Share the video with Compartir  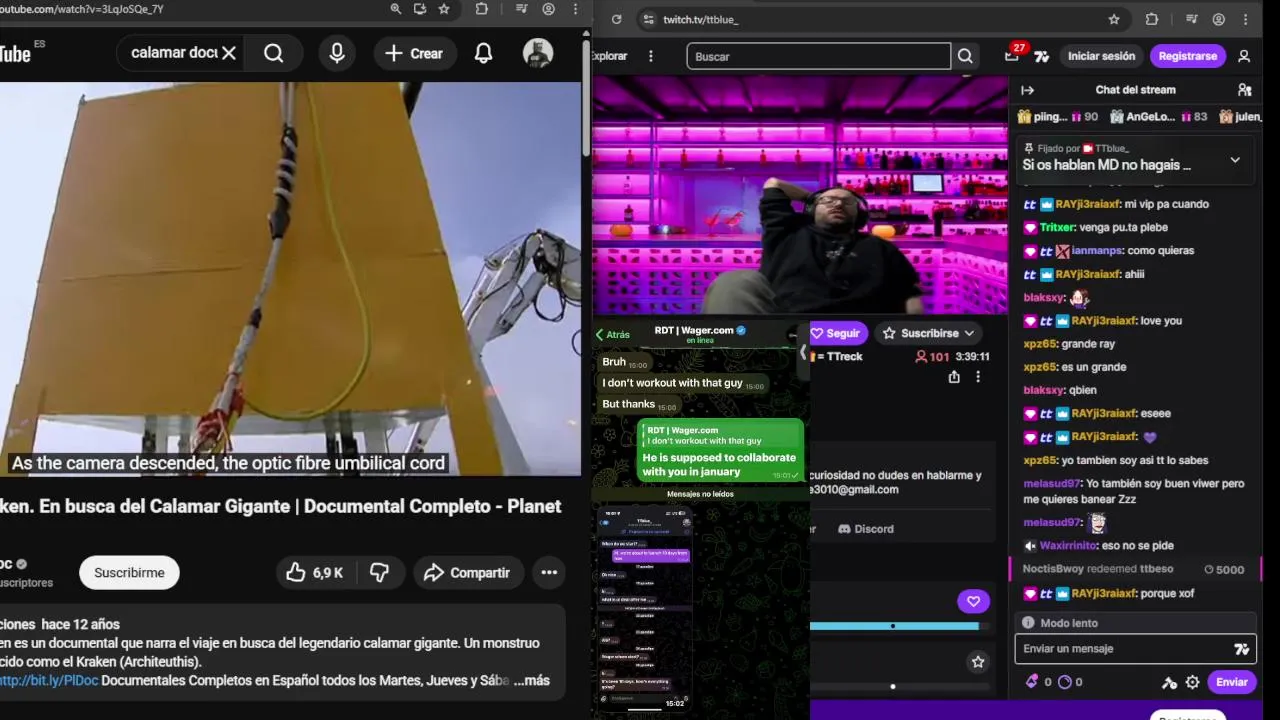point(466,573)
